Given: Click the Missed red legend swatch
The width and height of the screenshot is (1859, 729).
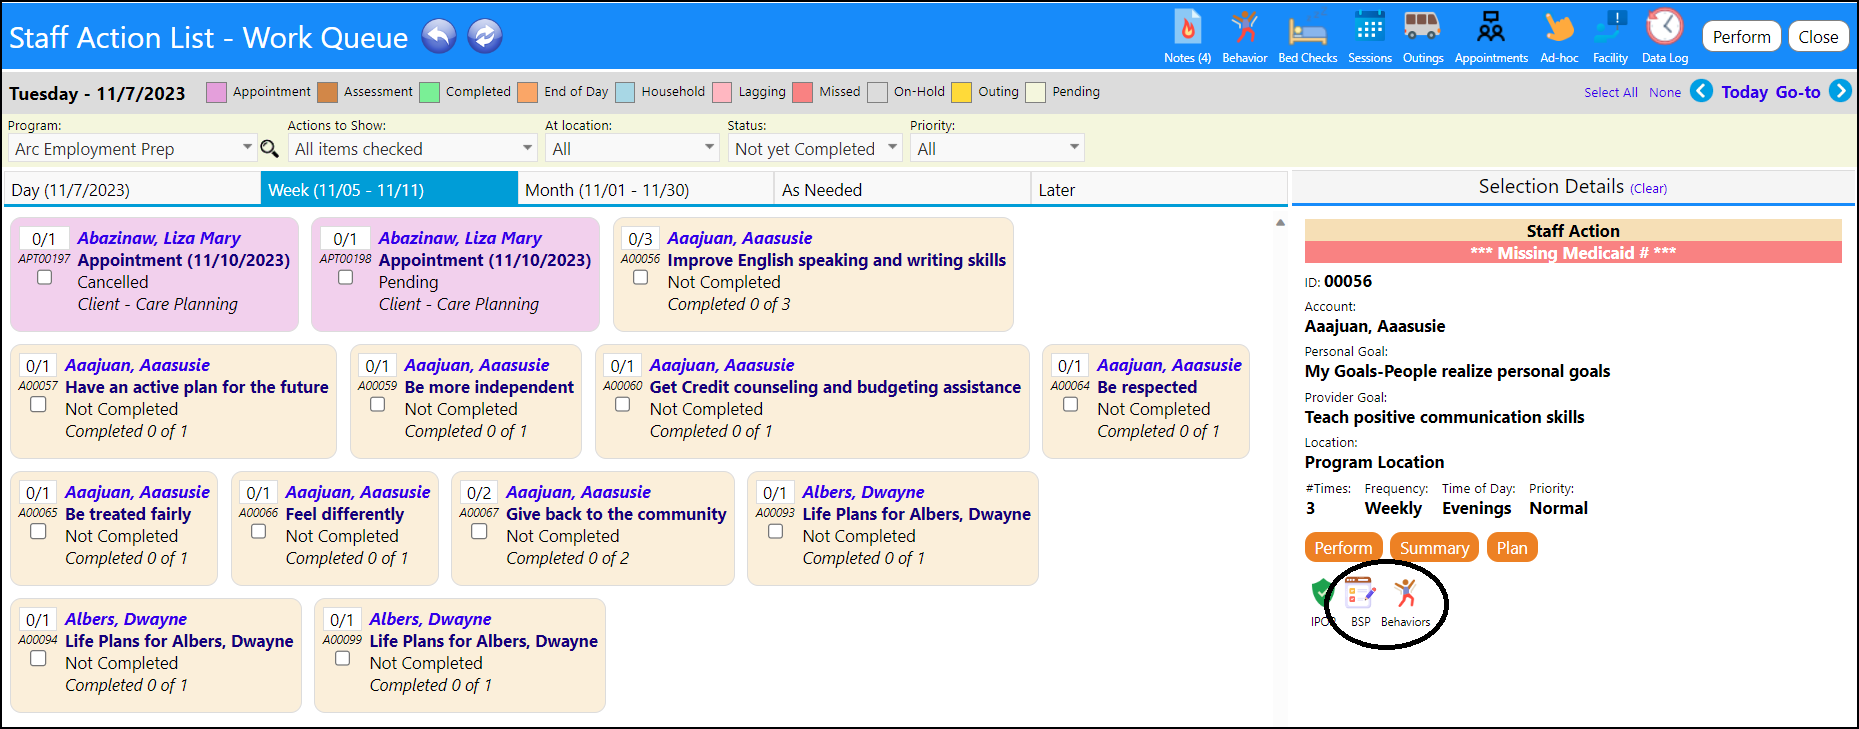Looking at the screenshot, I should click(802, 93).
